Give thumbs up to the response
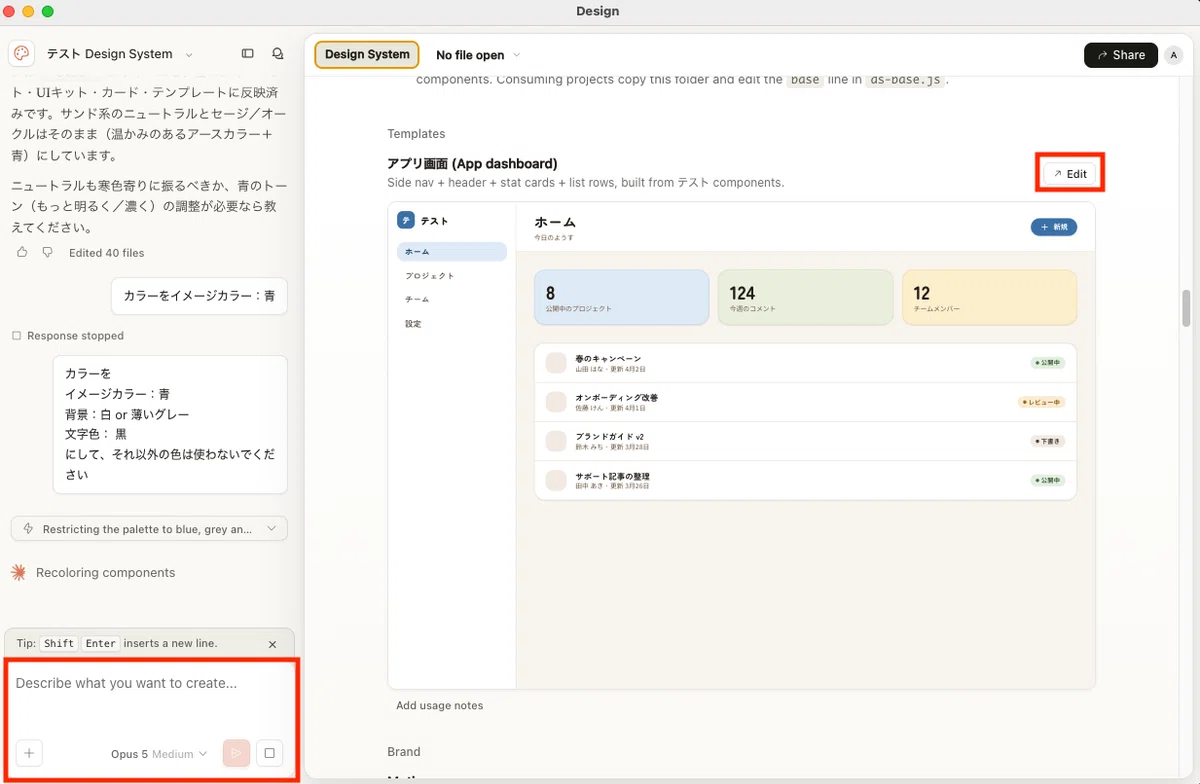 point(22,253)
